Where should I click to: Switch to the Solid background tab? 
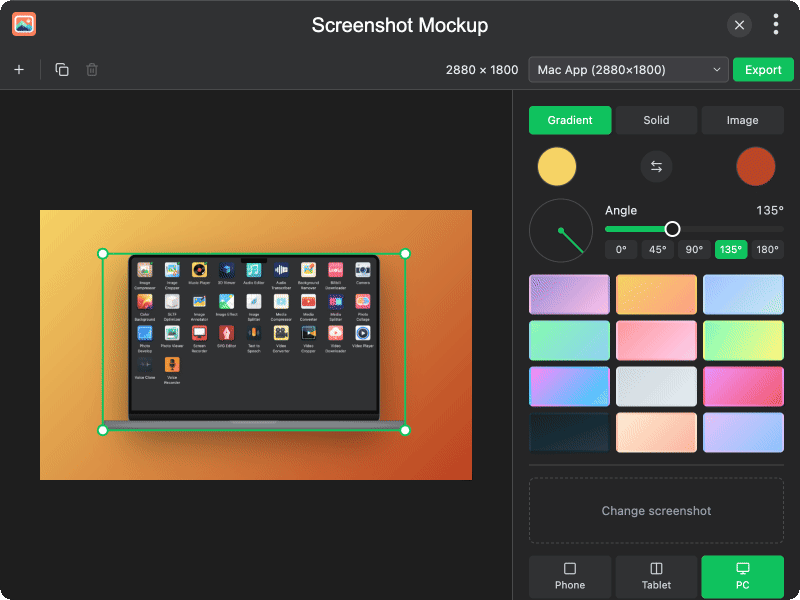coord(656,120)
